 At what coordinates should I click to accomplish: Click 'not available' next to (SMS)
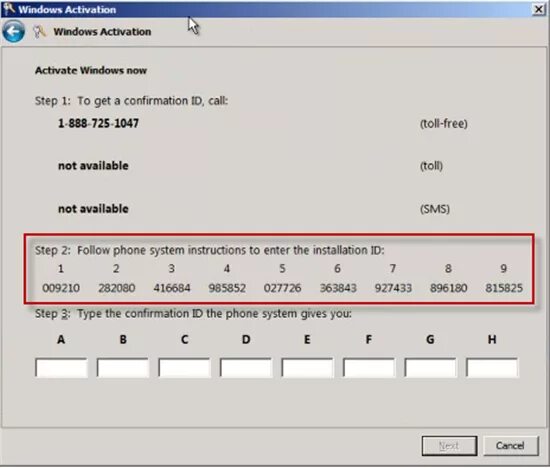point(93,209)
